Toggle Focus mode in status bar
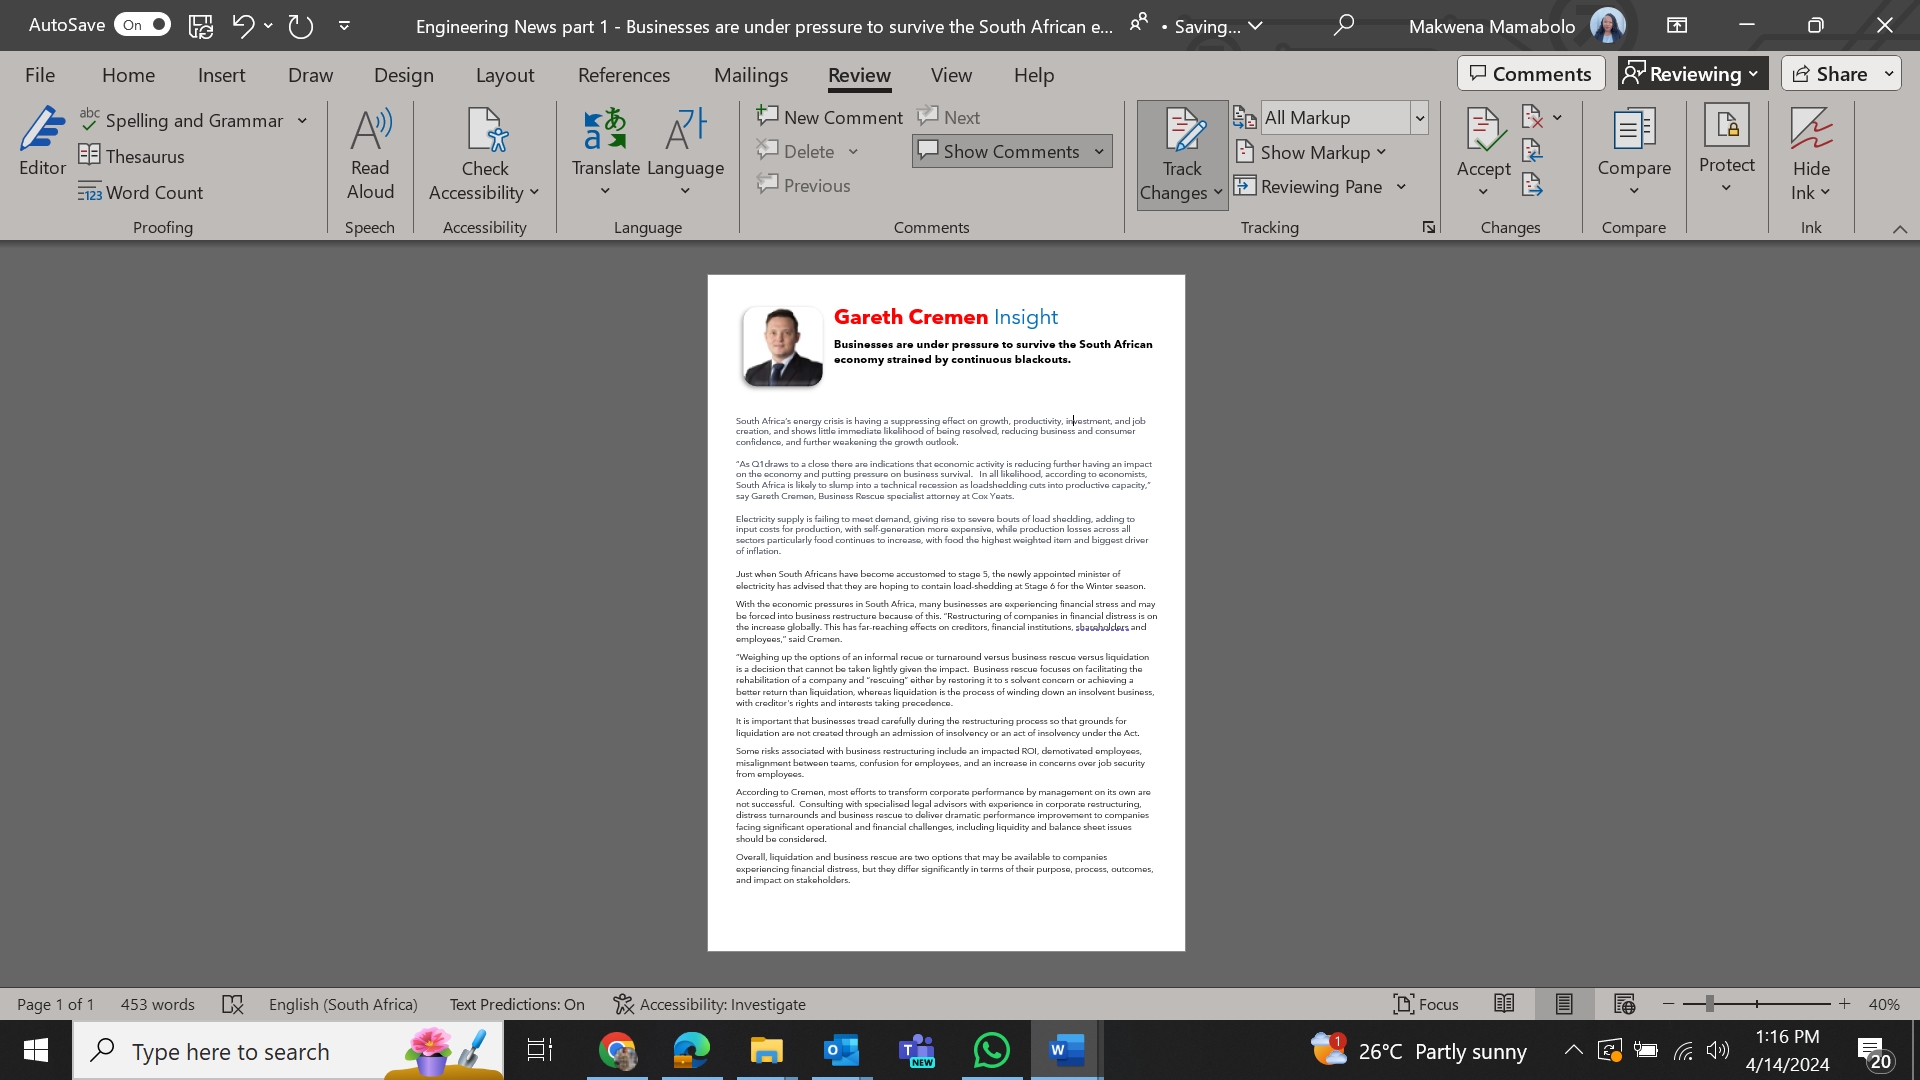1920x1080 pixels. point(1426,1004)
